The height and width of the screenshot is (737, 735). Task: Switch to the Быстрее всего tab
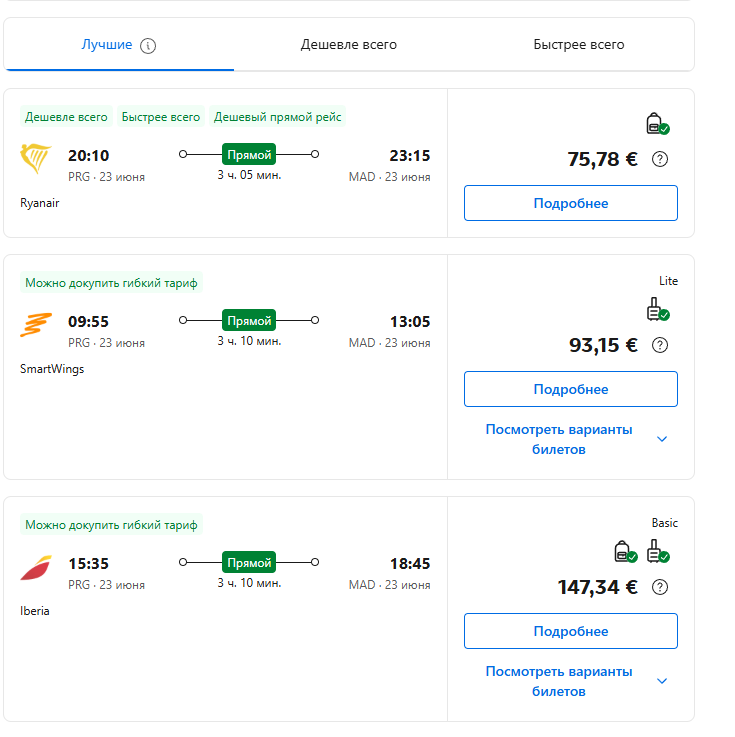pyautogui.click(x=579, y=45)
